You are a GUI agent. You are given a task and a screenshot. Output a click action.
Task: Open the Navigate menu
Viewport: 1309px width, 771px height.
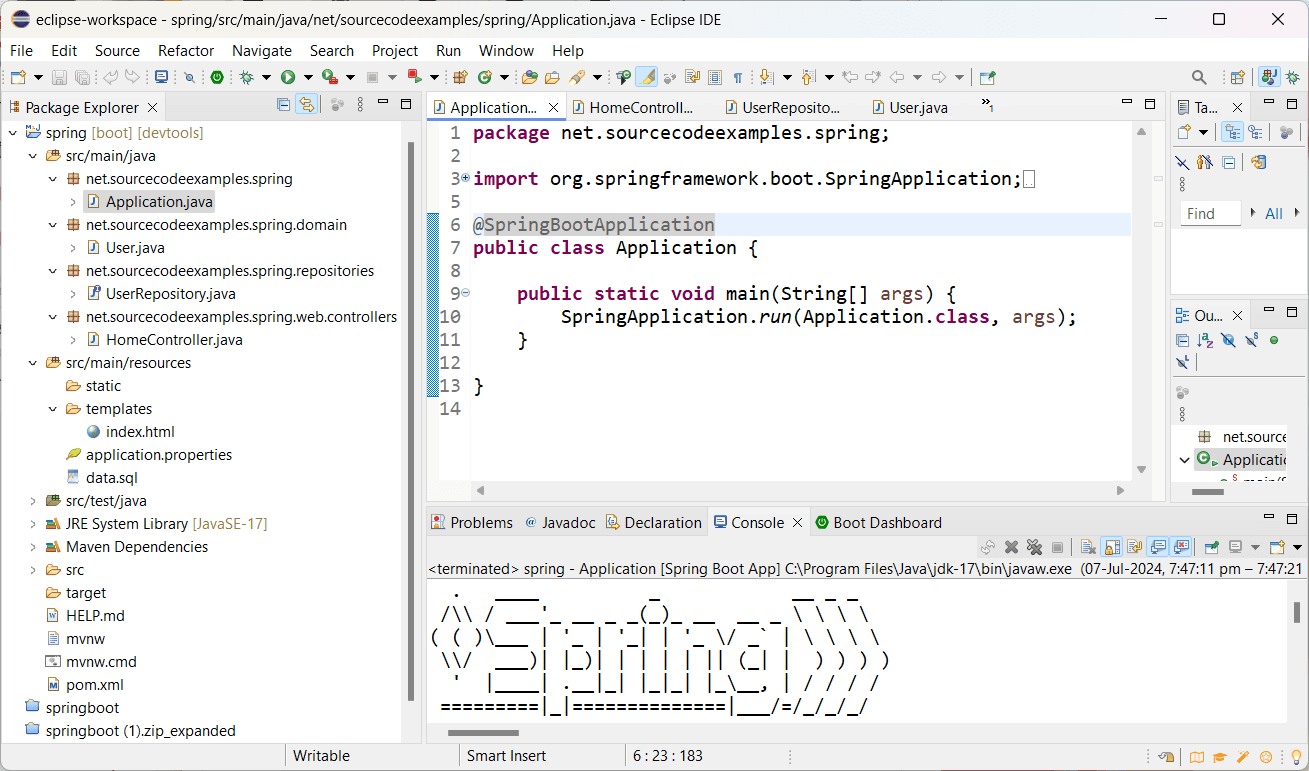click(262, 50)
